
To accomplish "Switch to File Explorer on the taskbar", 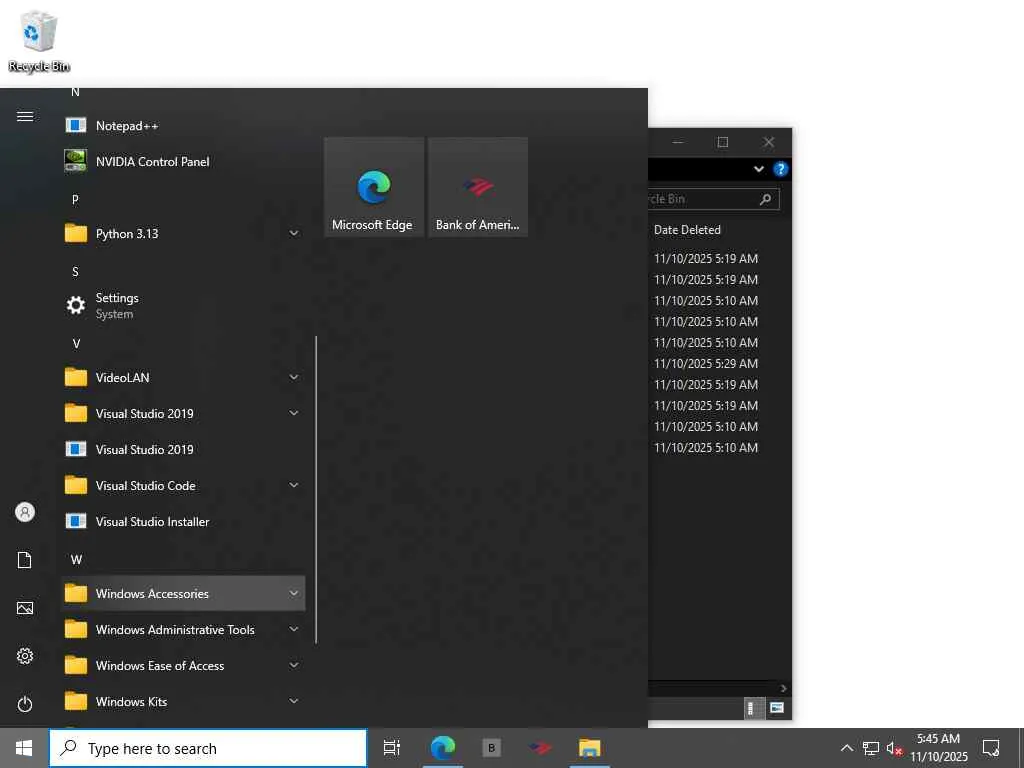I will [589, 748].
